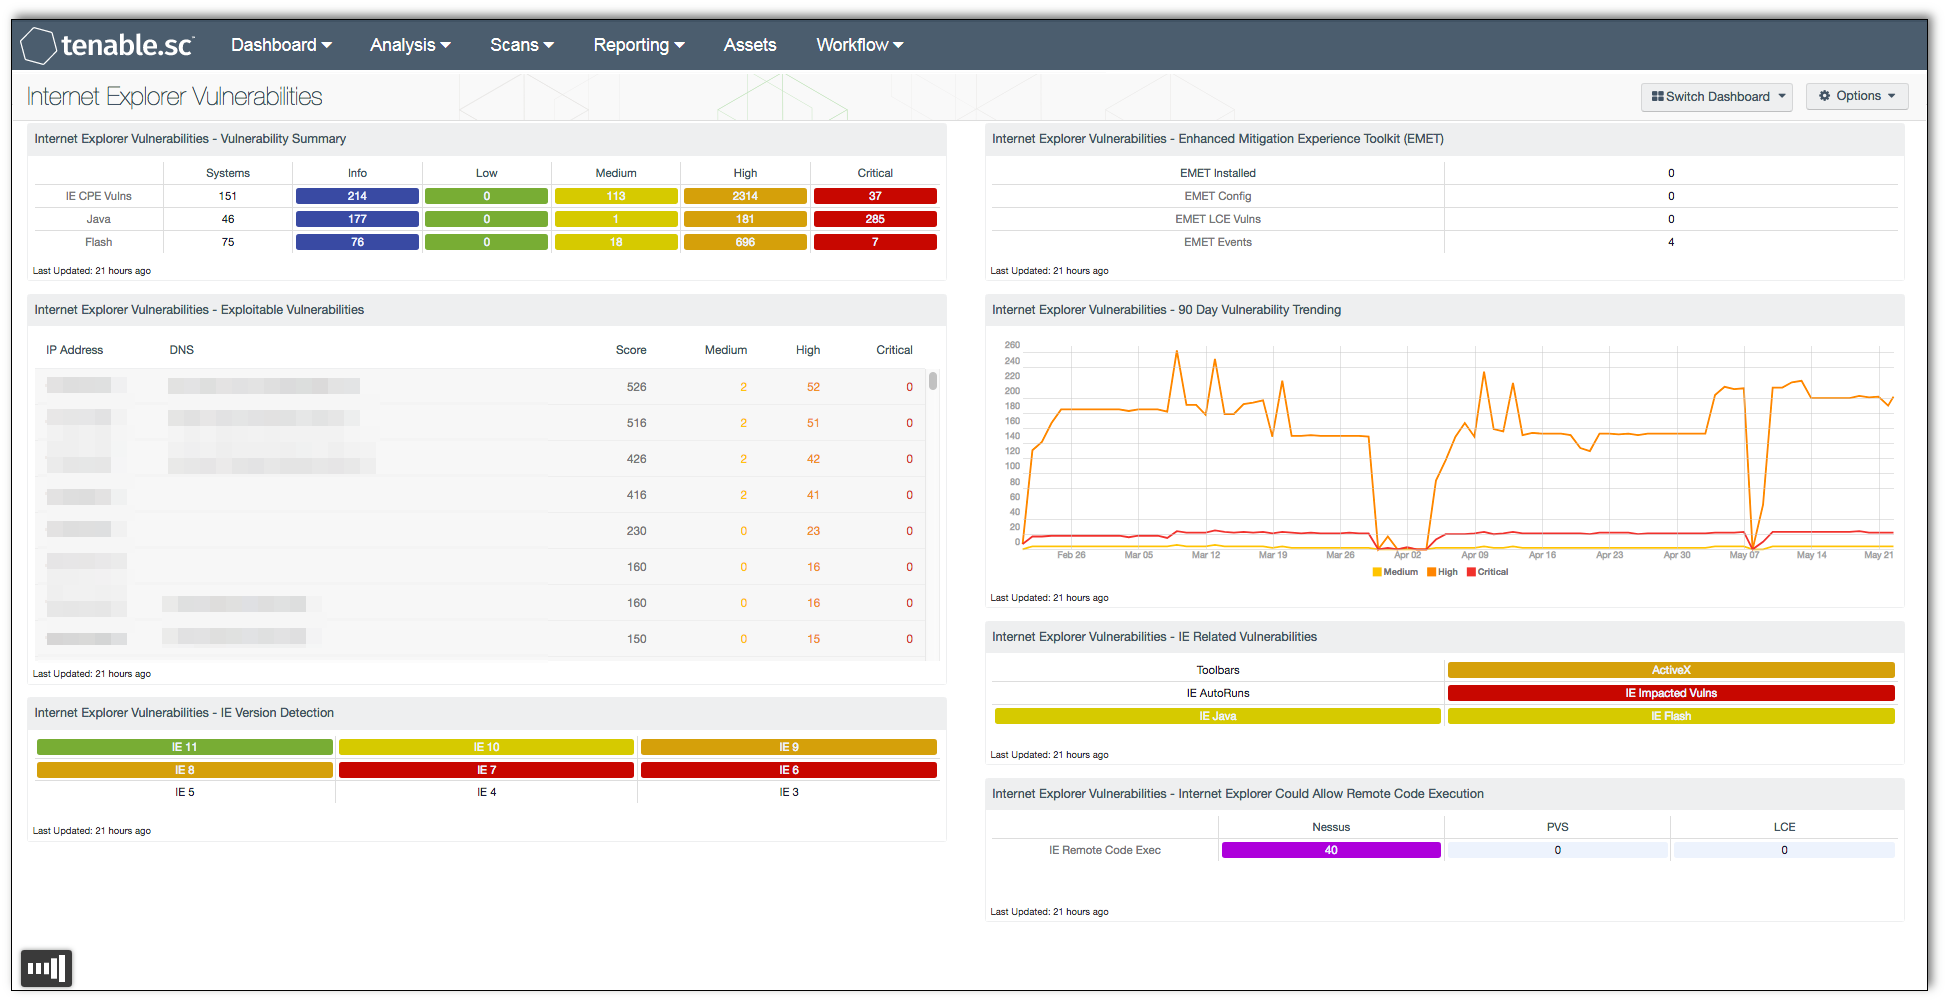Click the Critical column header in exploitable table

point(894,350)
